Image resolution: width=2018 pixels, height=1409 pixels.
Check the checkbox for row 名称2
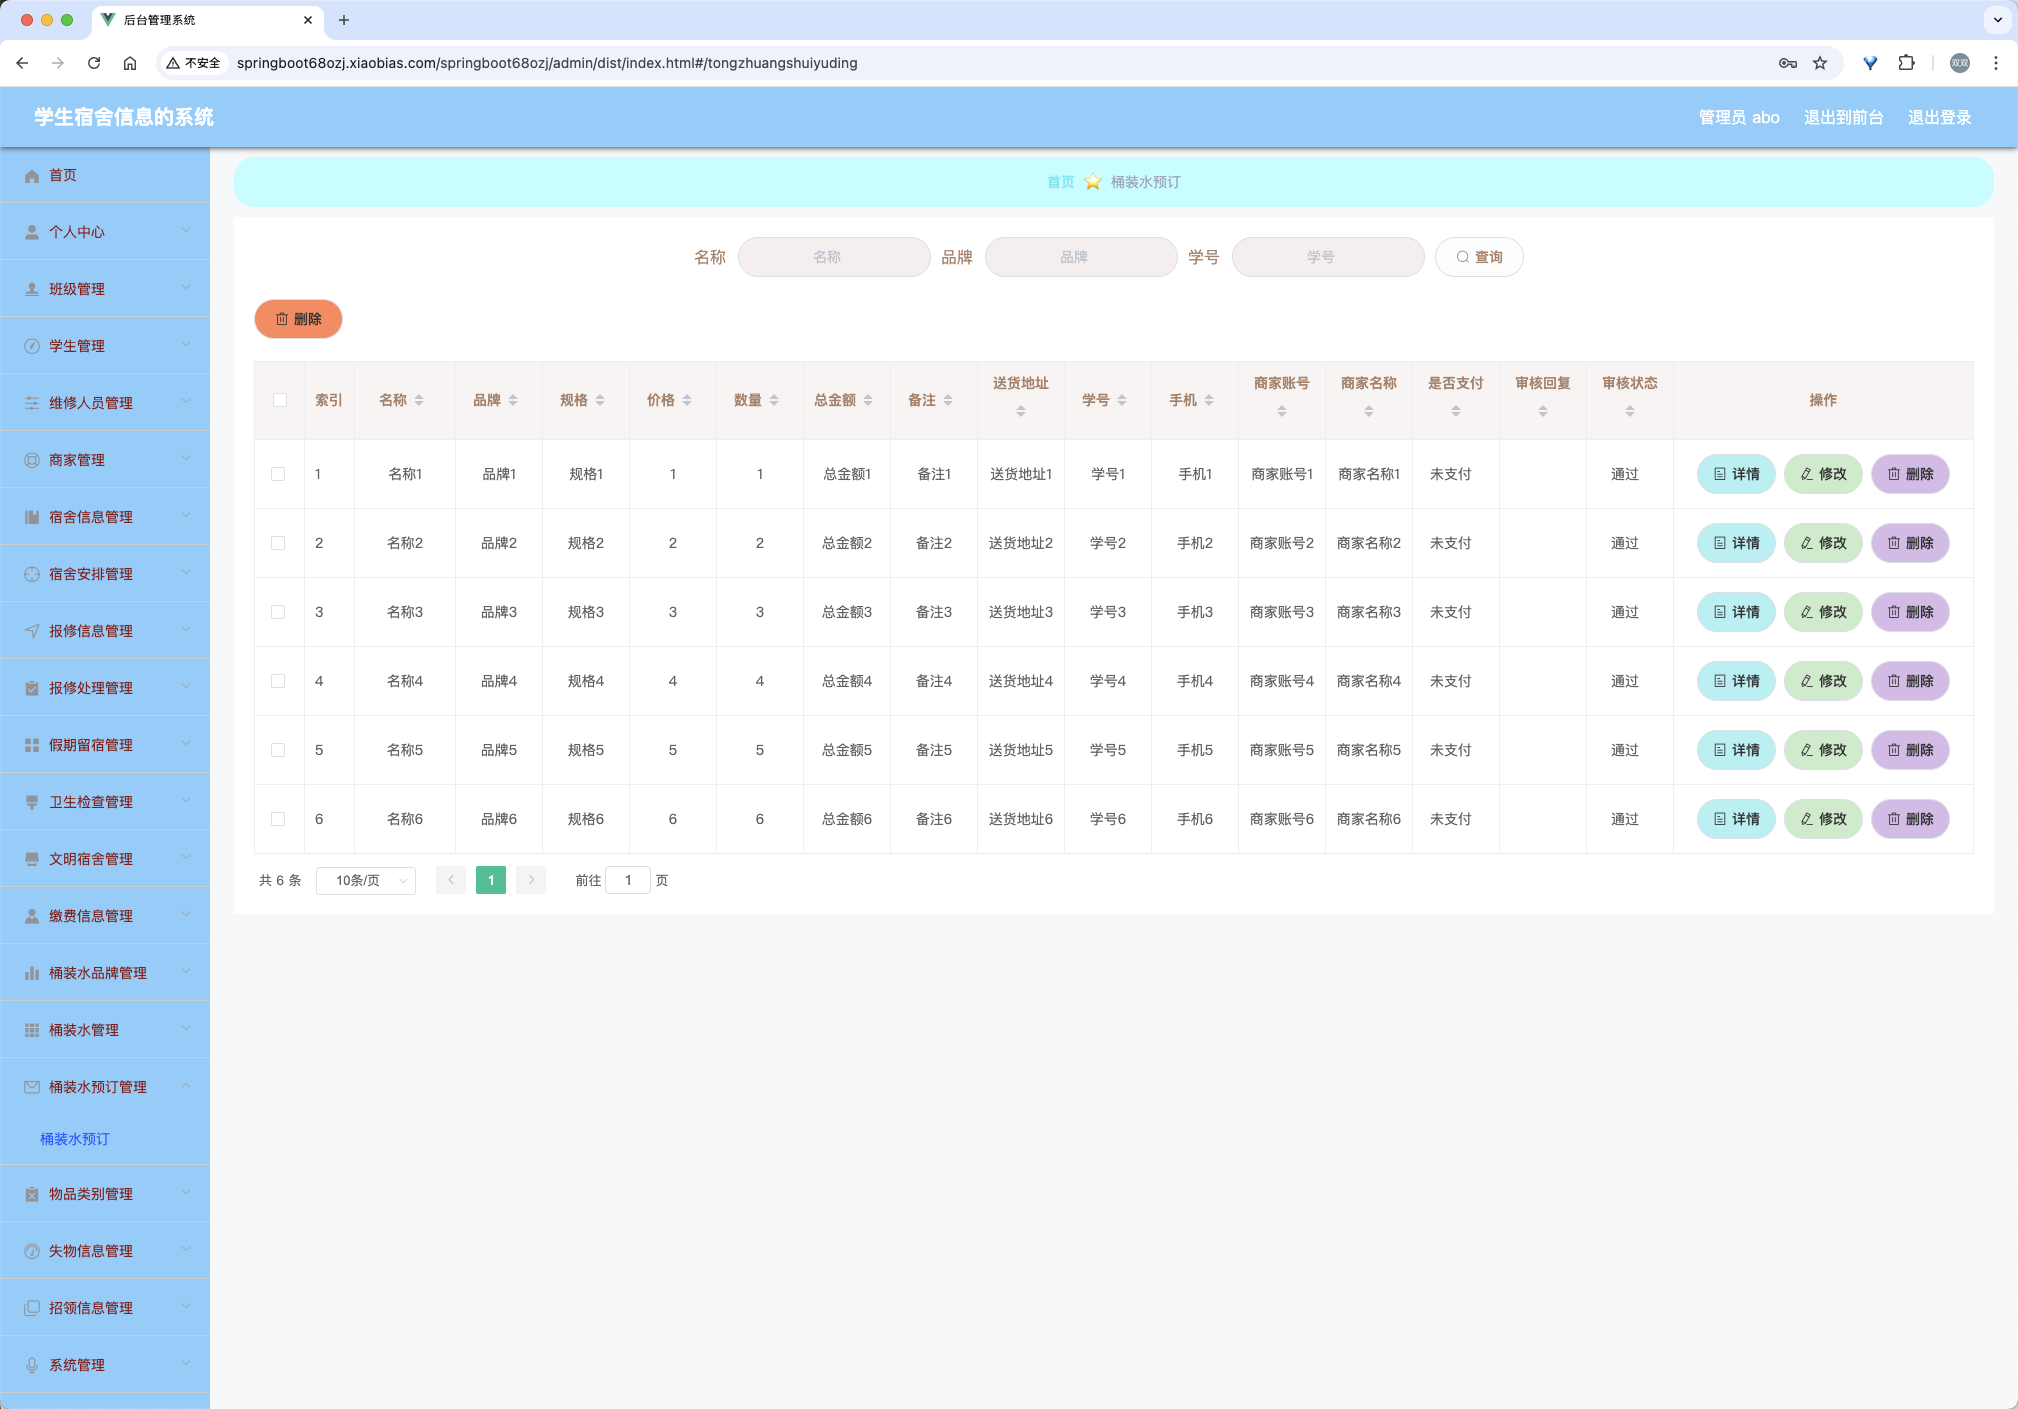tap(278, 543)
